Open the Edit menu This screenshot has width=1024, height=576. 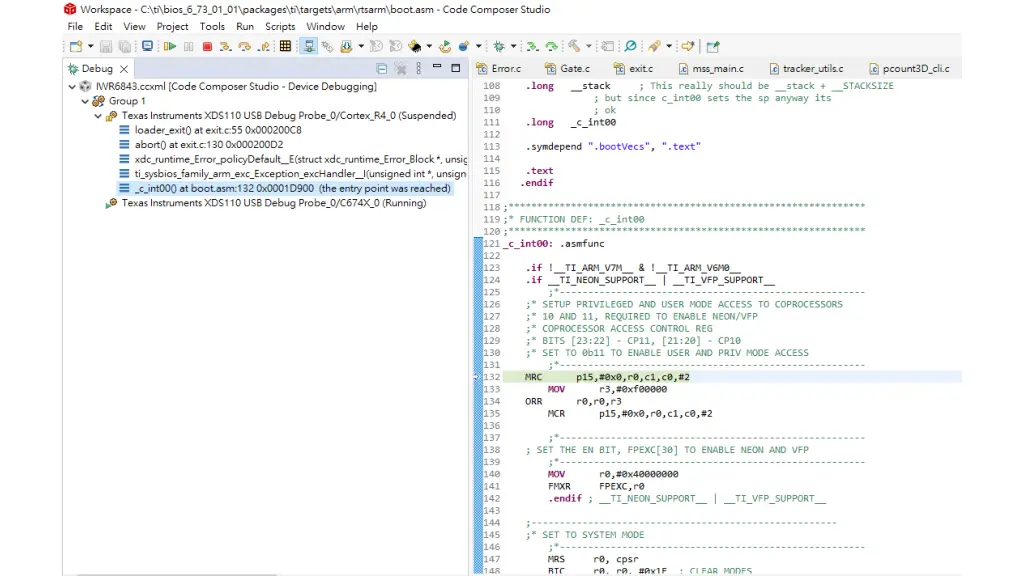pos(103,27)
